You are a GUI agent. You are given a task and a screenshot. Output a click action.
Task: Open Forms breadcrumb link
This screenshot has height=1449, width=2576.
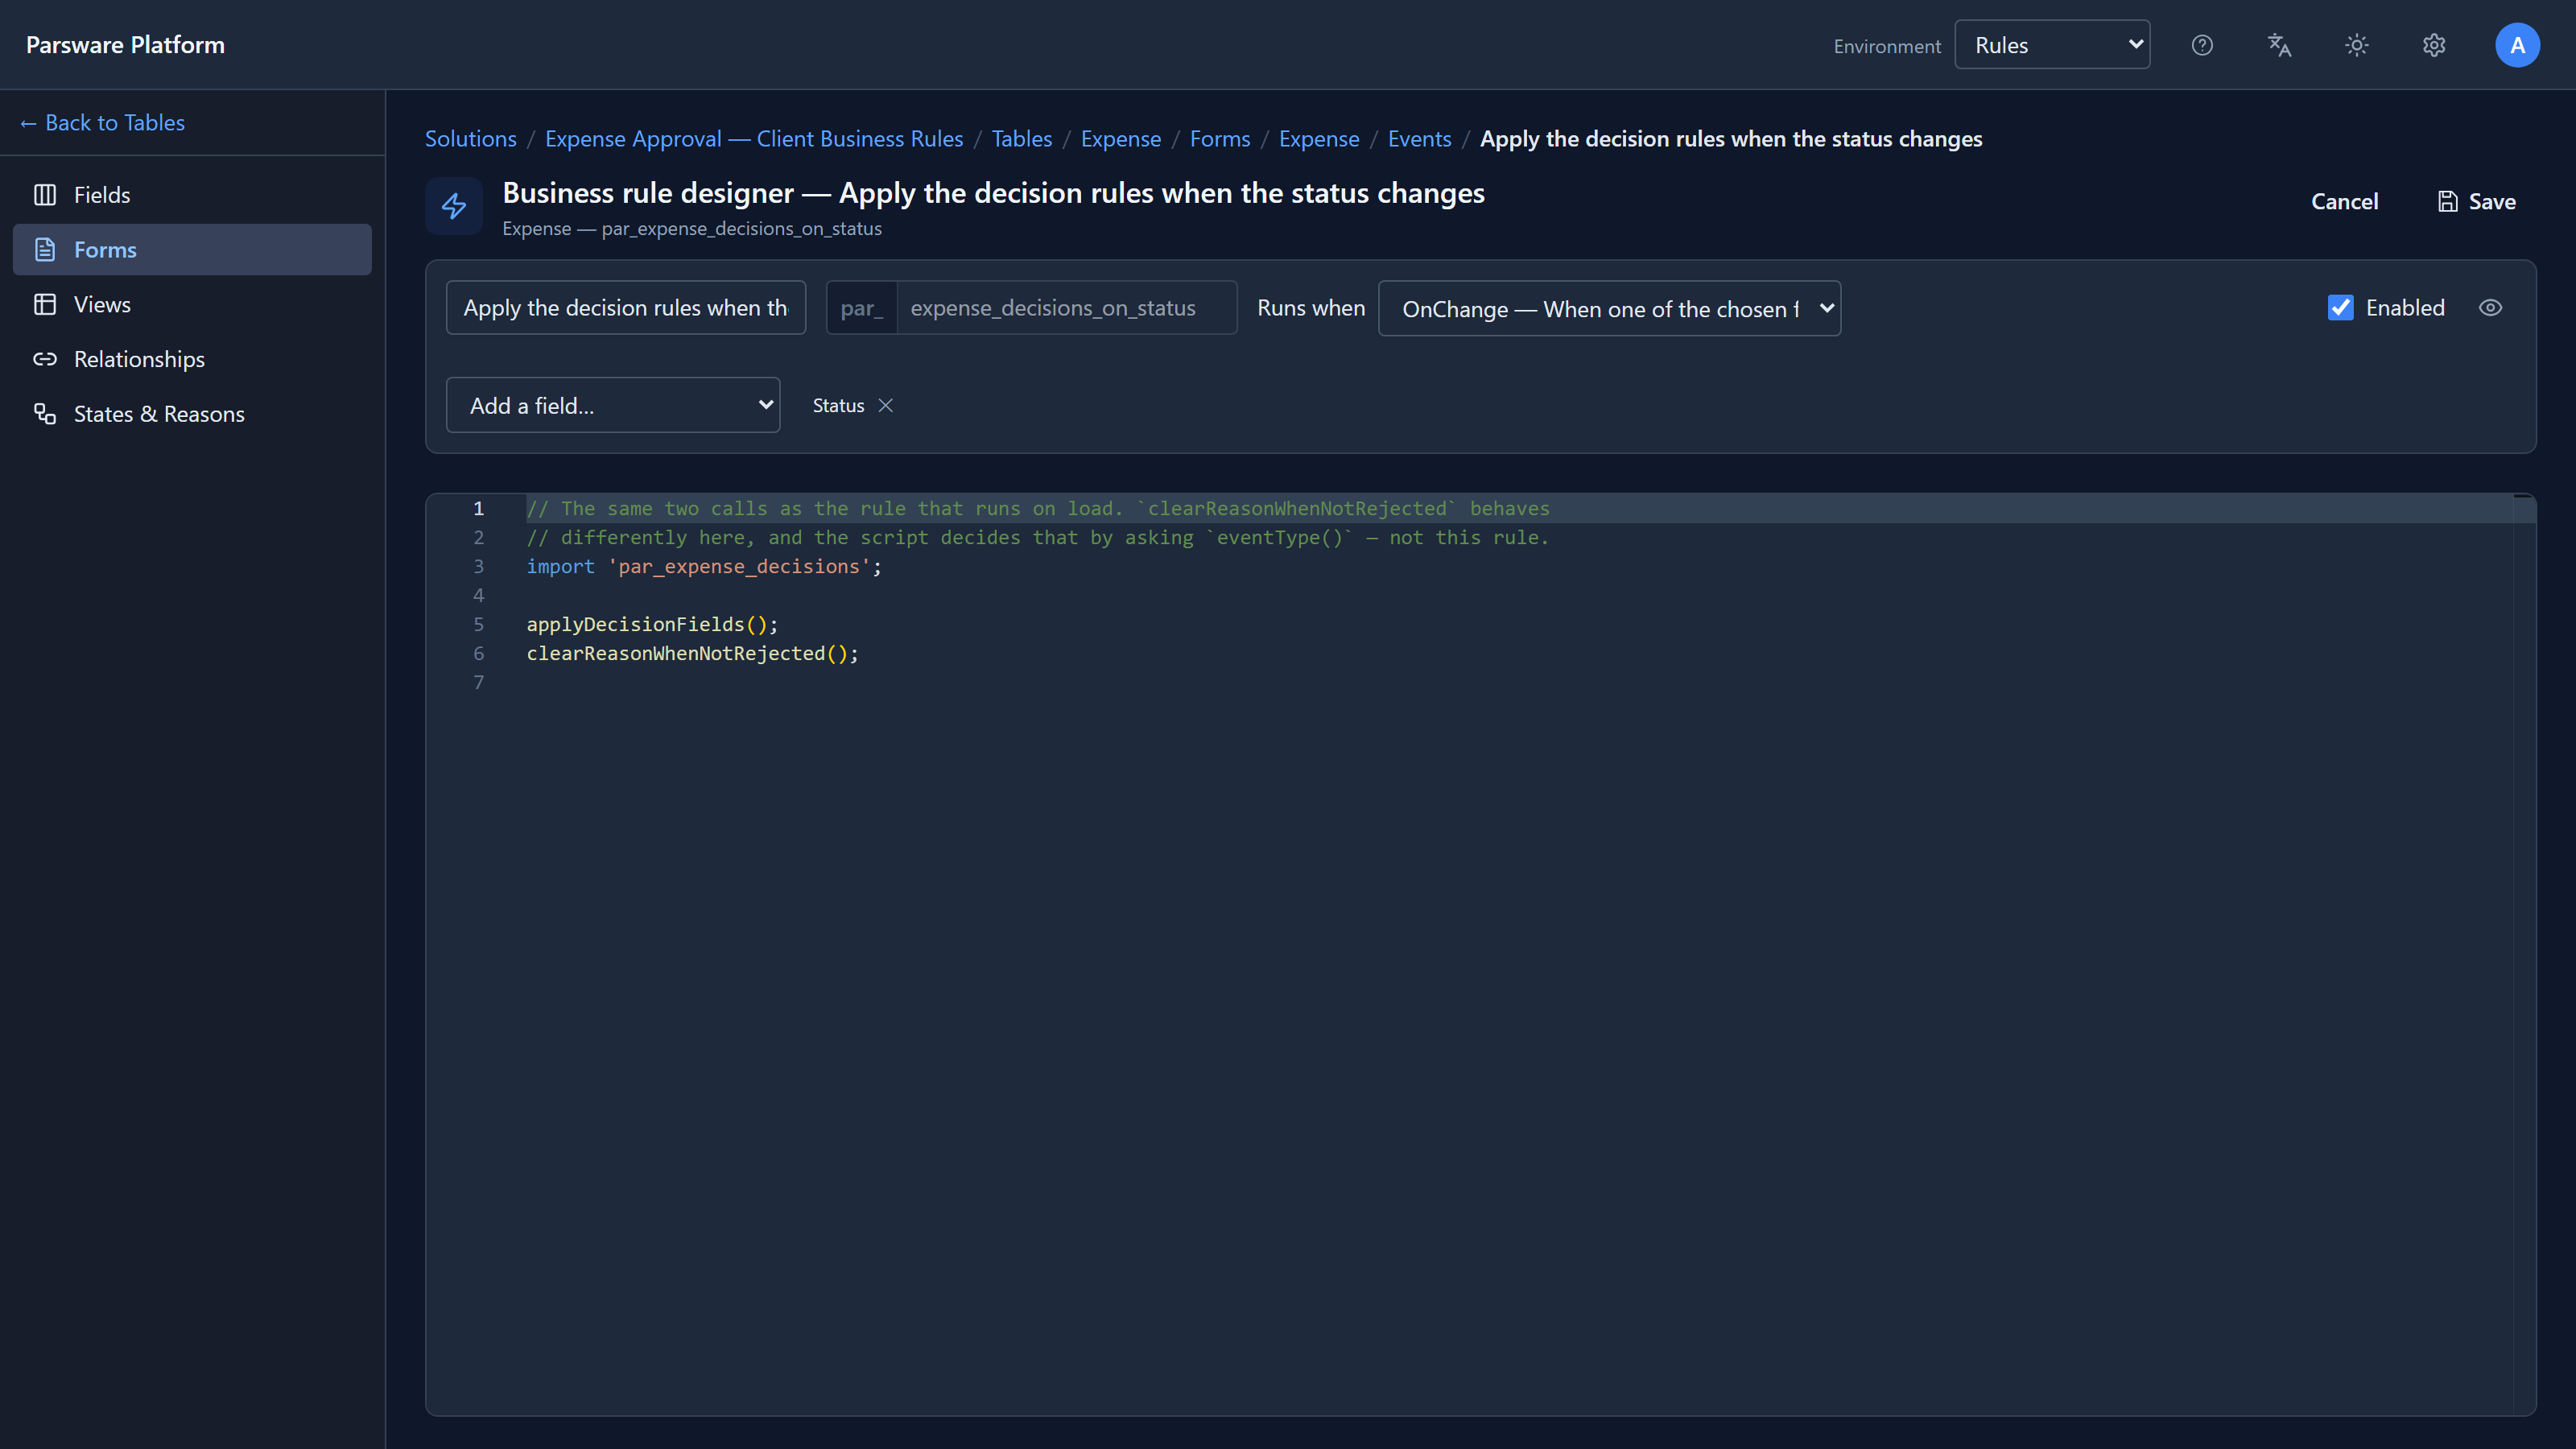tap(1220, 139)
